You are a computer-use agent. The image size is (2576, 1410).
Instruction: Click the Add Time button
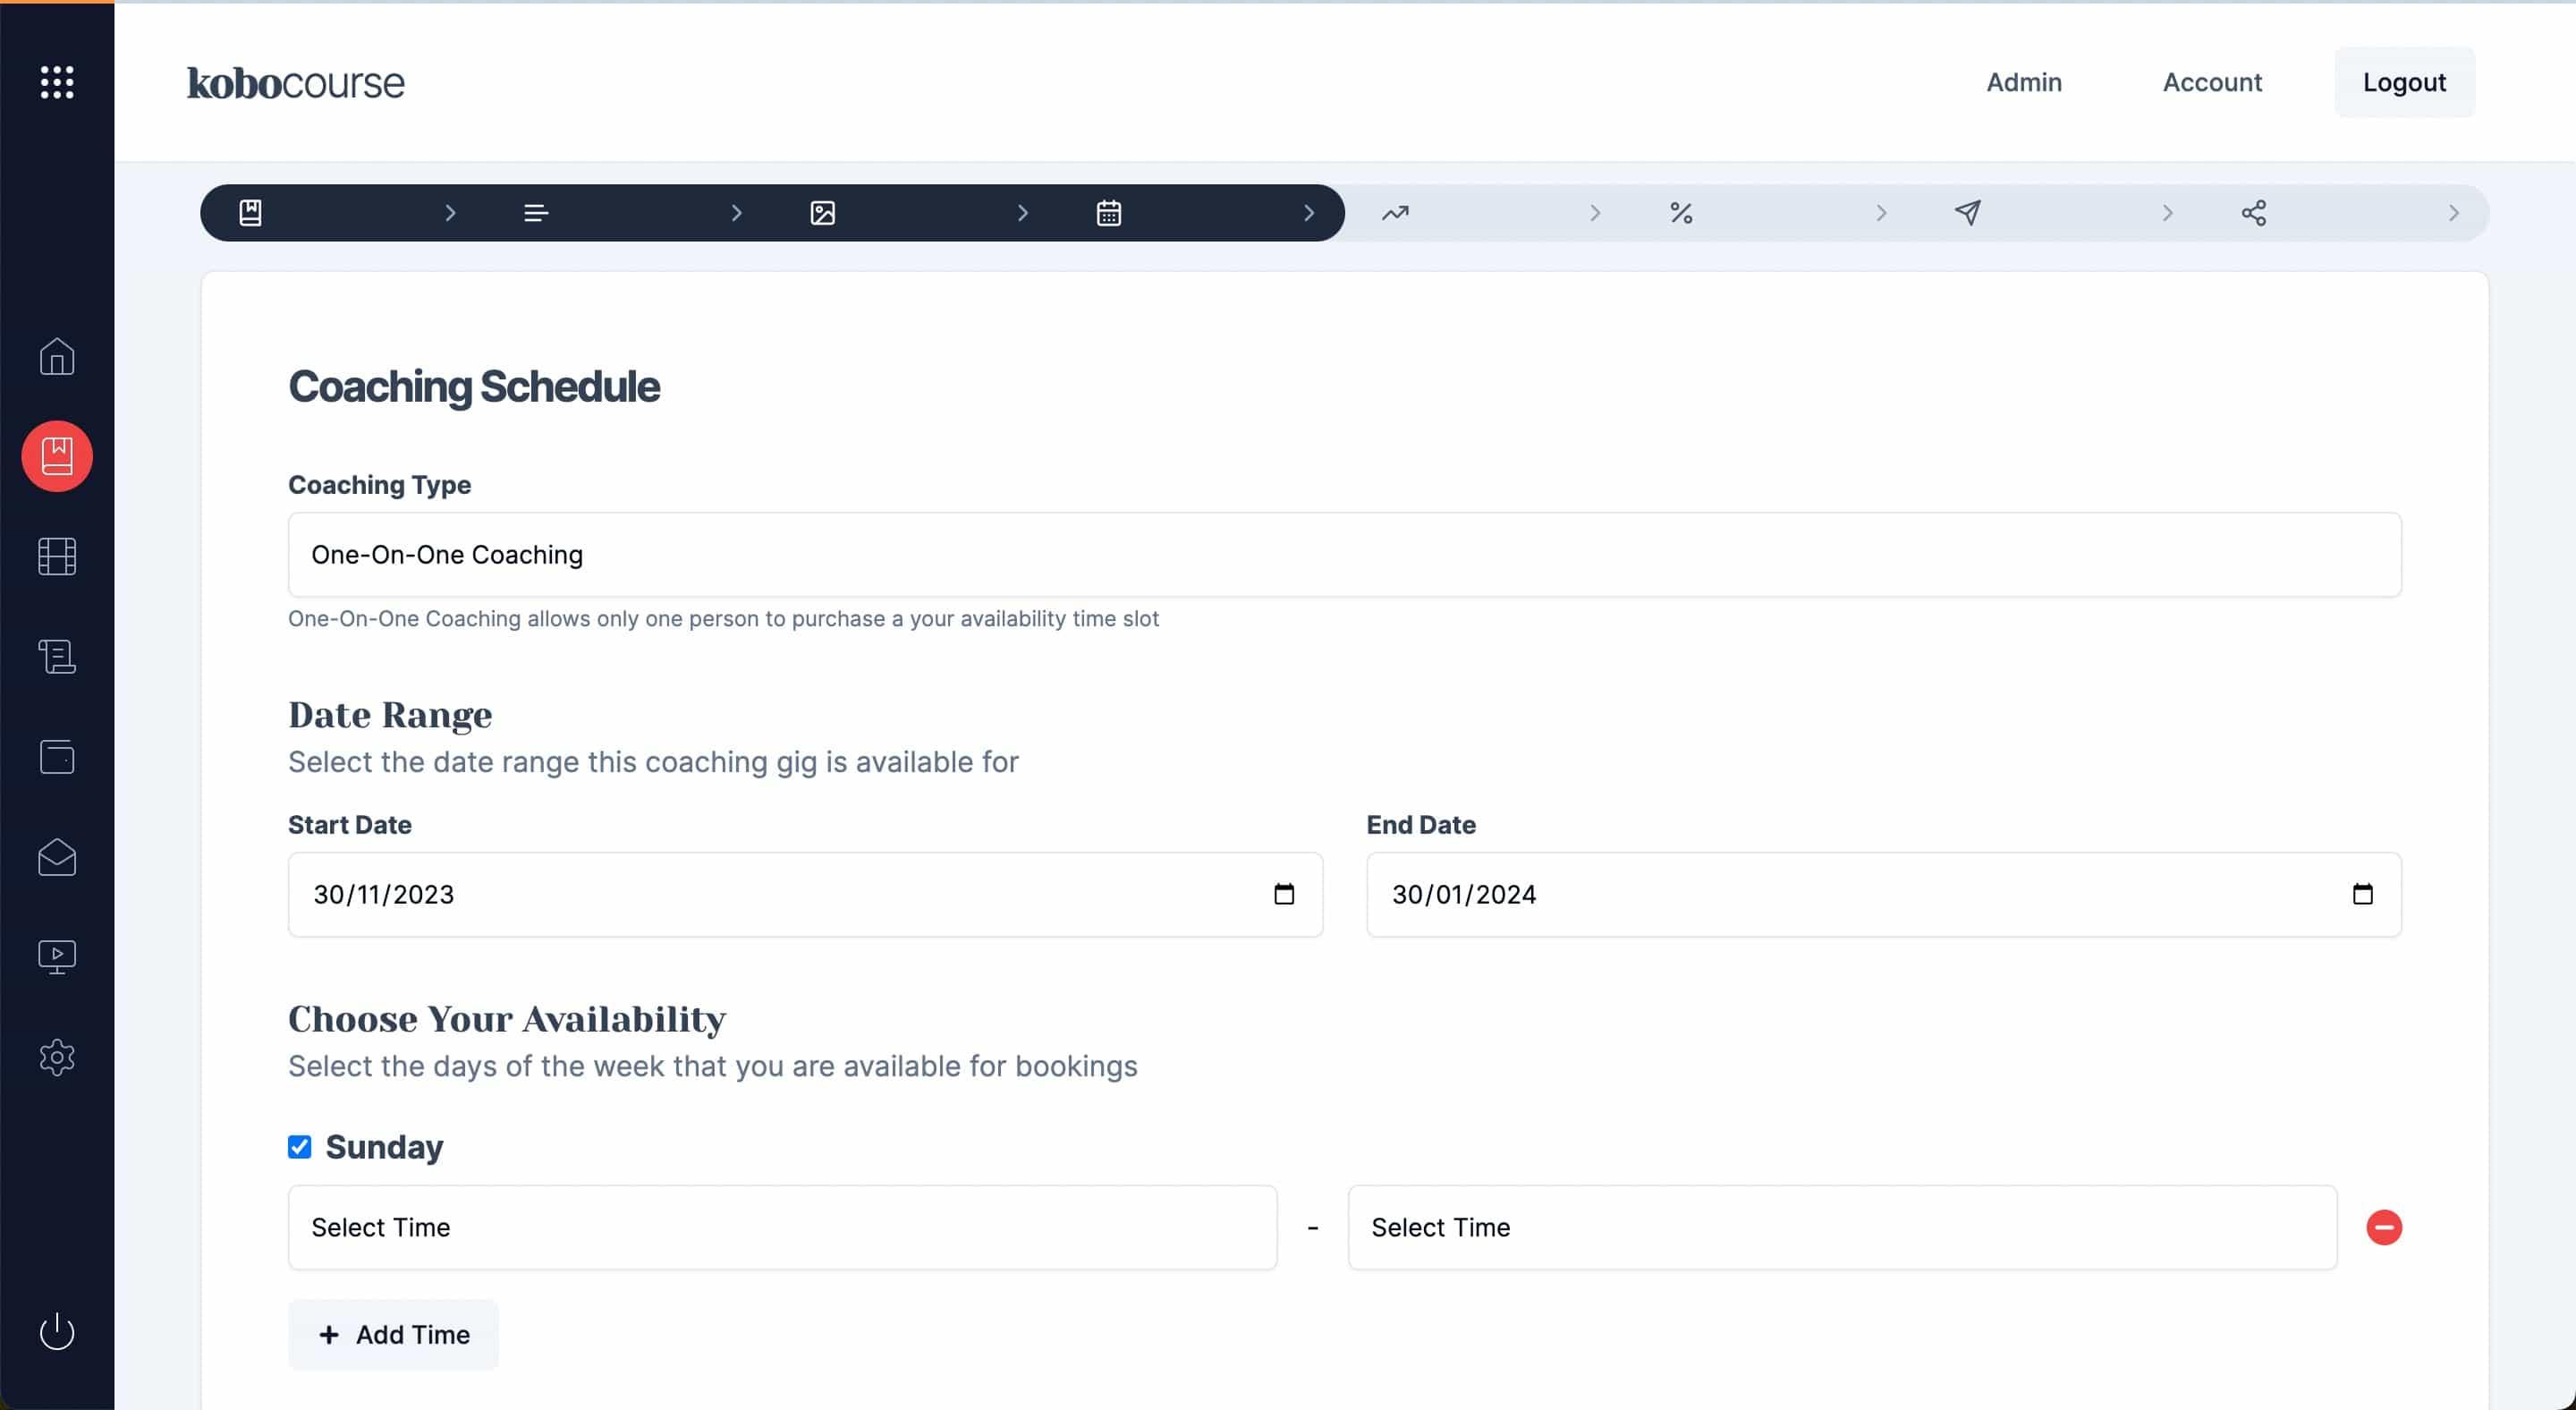(x=393, y=1334)
